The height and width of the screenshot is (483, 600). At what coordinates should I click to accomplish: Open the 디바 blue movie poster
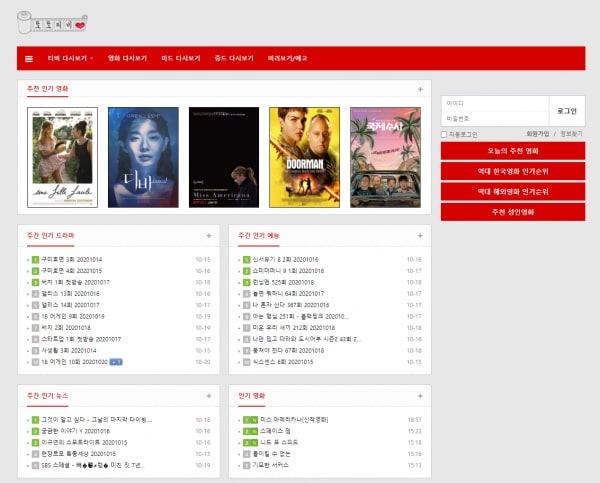143,157
